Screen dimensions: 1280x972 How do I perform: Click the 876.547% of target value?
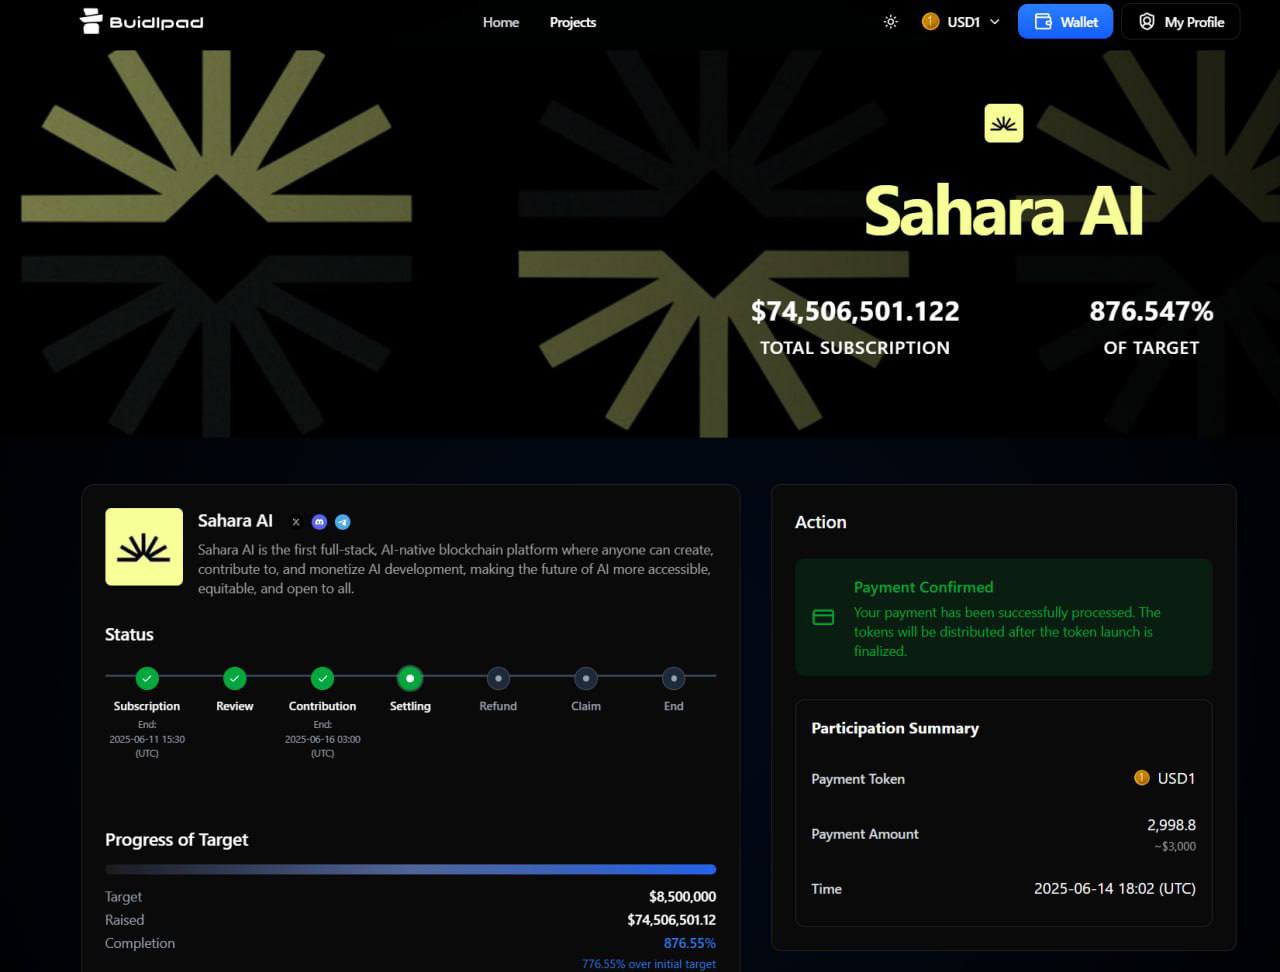point(1151,311)
